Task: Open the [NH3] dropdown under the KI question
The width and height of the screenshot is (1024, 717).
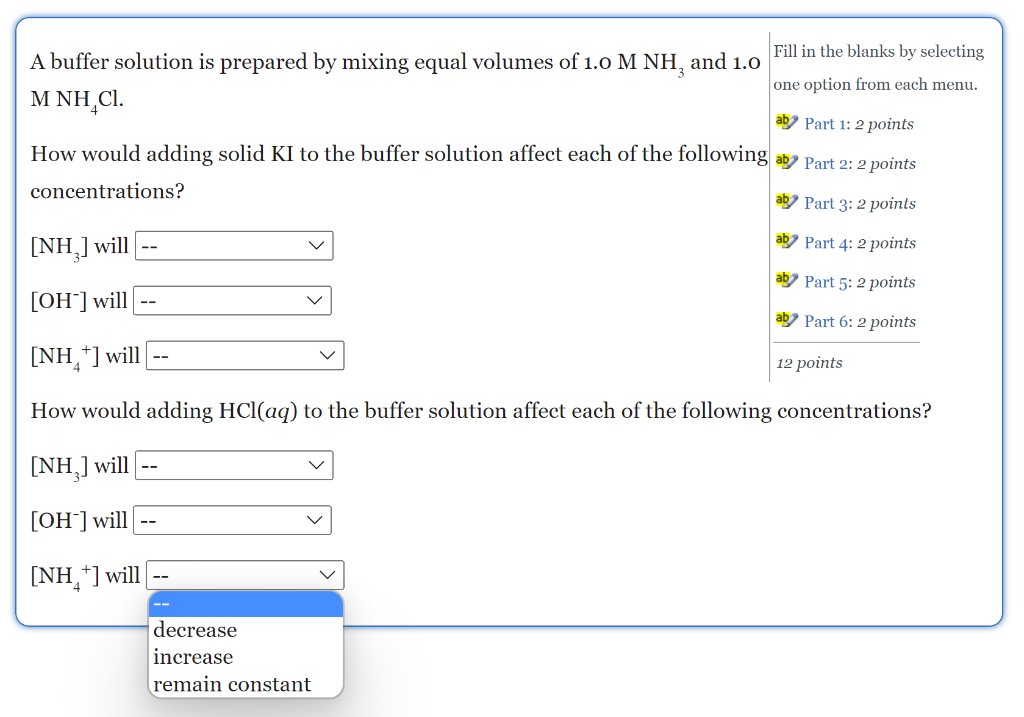Action: click(234, 245)
